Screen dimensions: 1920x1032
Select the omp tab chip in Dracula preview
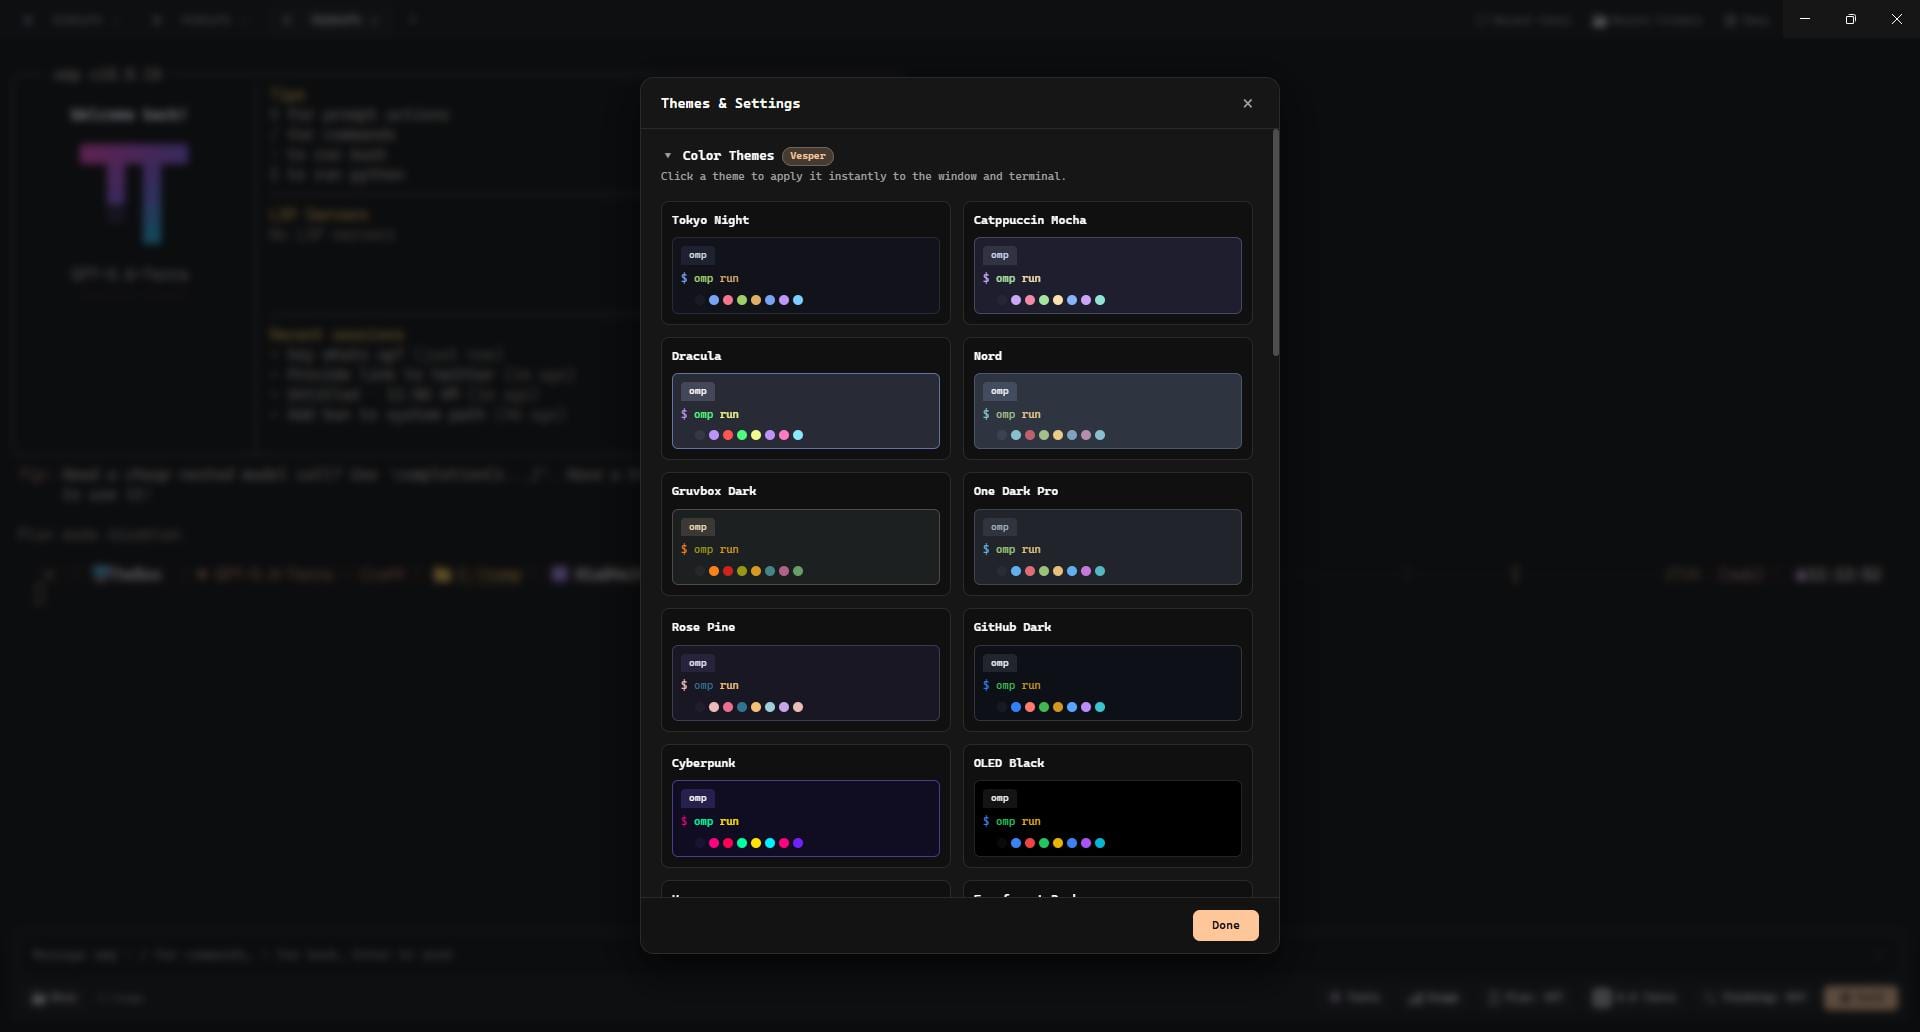click(698, 391)
